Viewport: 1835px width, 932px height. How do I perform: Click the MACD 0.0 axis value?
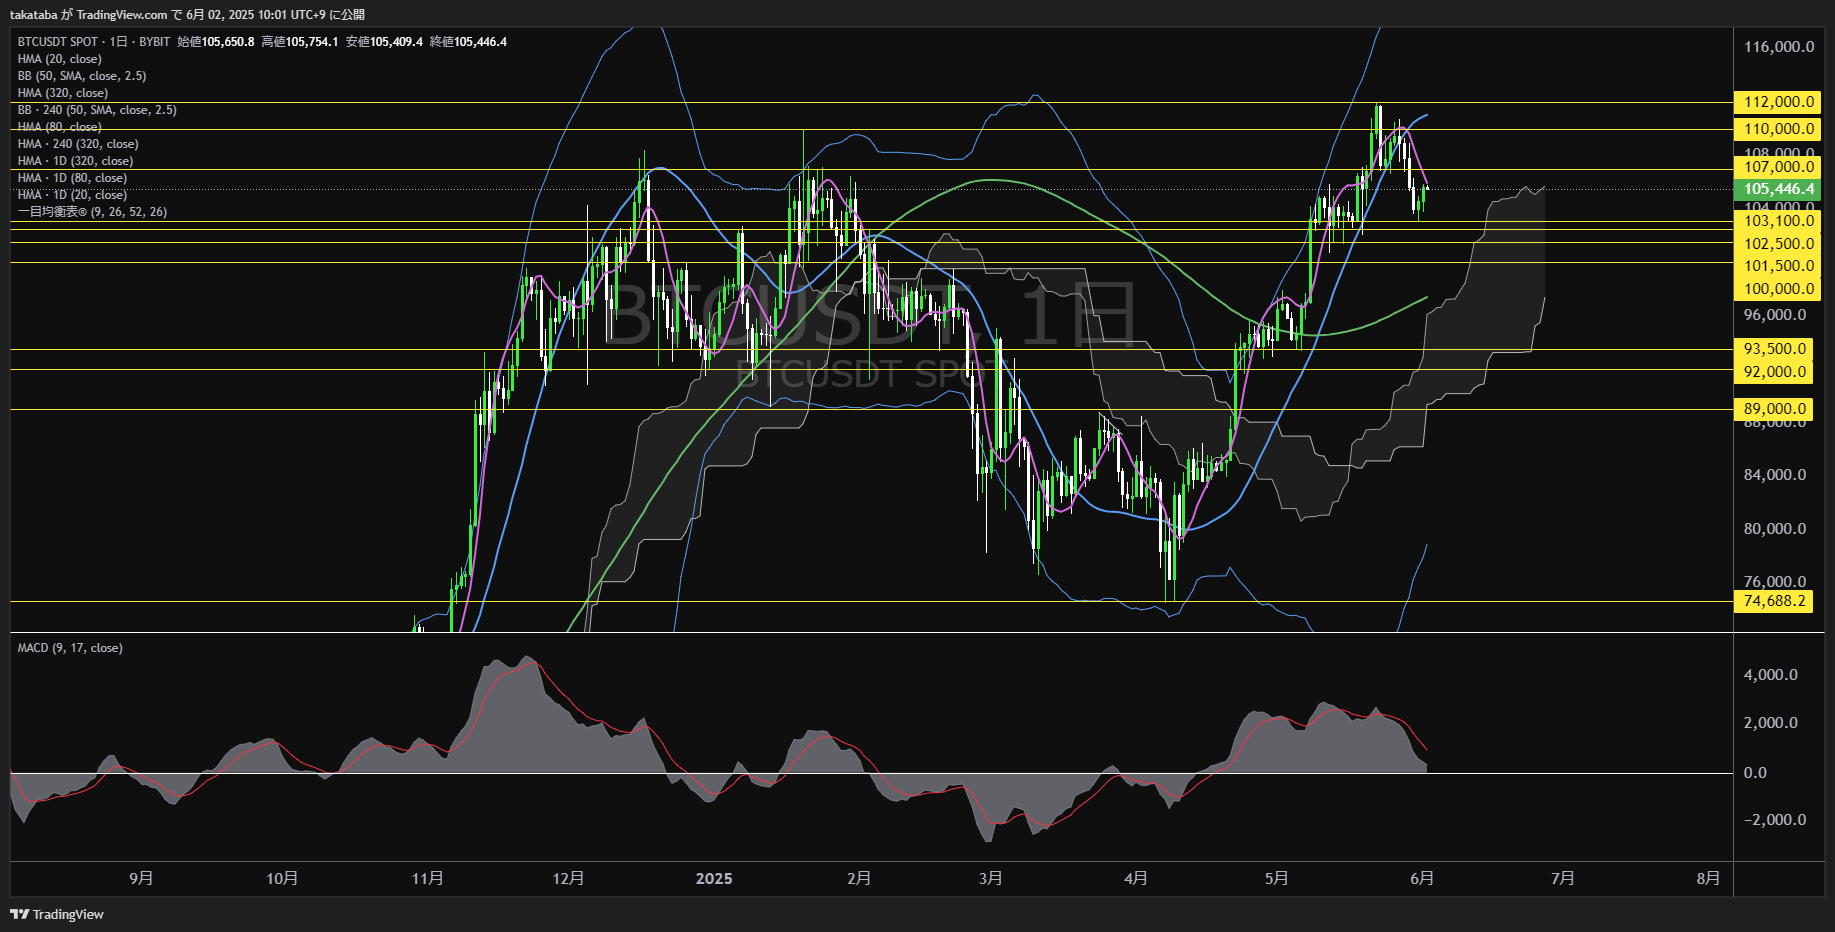point(1755,773)
